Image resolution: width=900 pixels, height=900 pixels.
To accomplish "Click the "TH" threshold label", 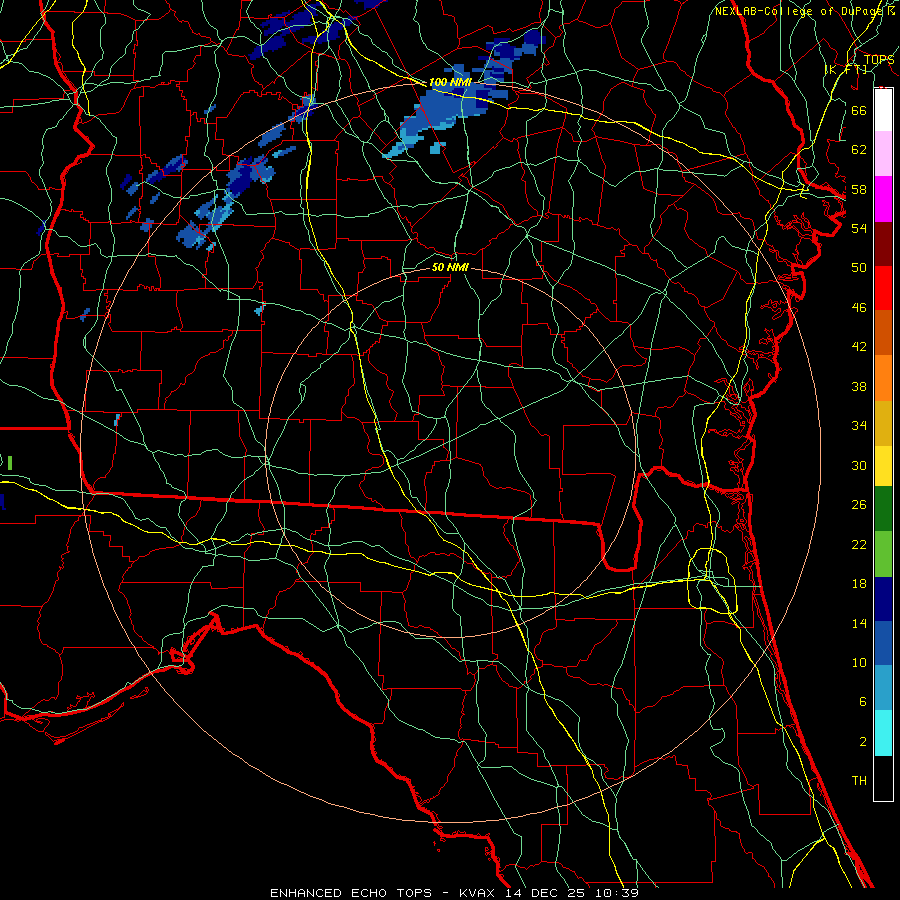I will click(x=859, y=781).
